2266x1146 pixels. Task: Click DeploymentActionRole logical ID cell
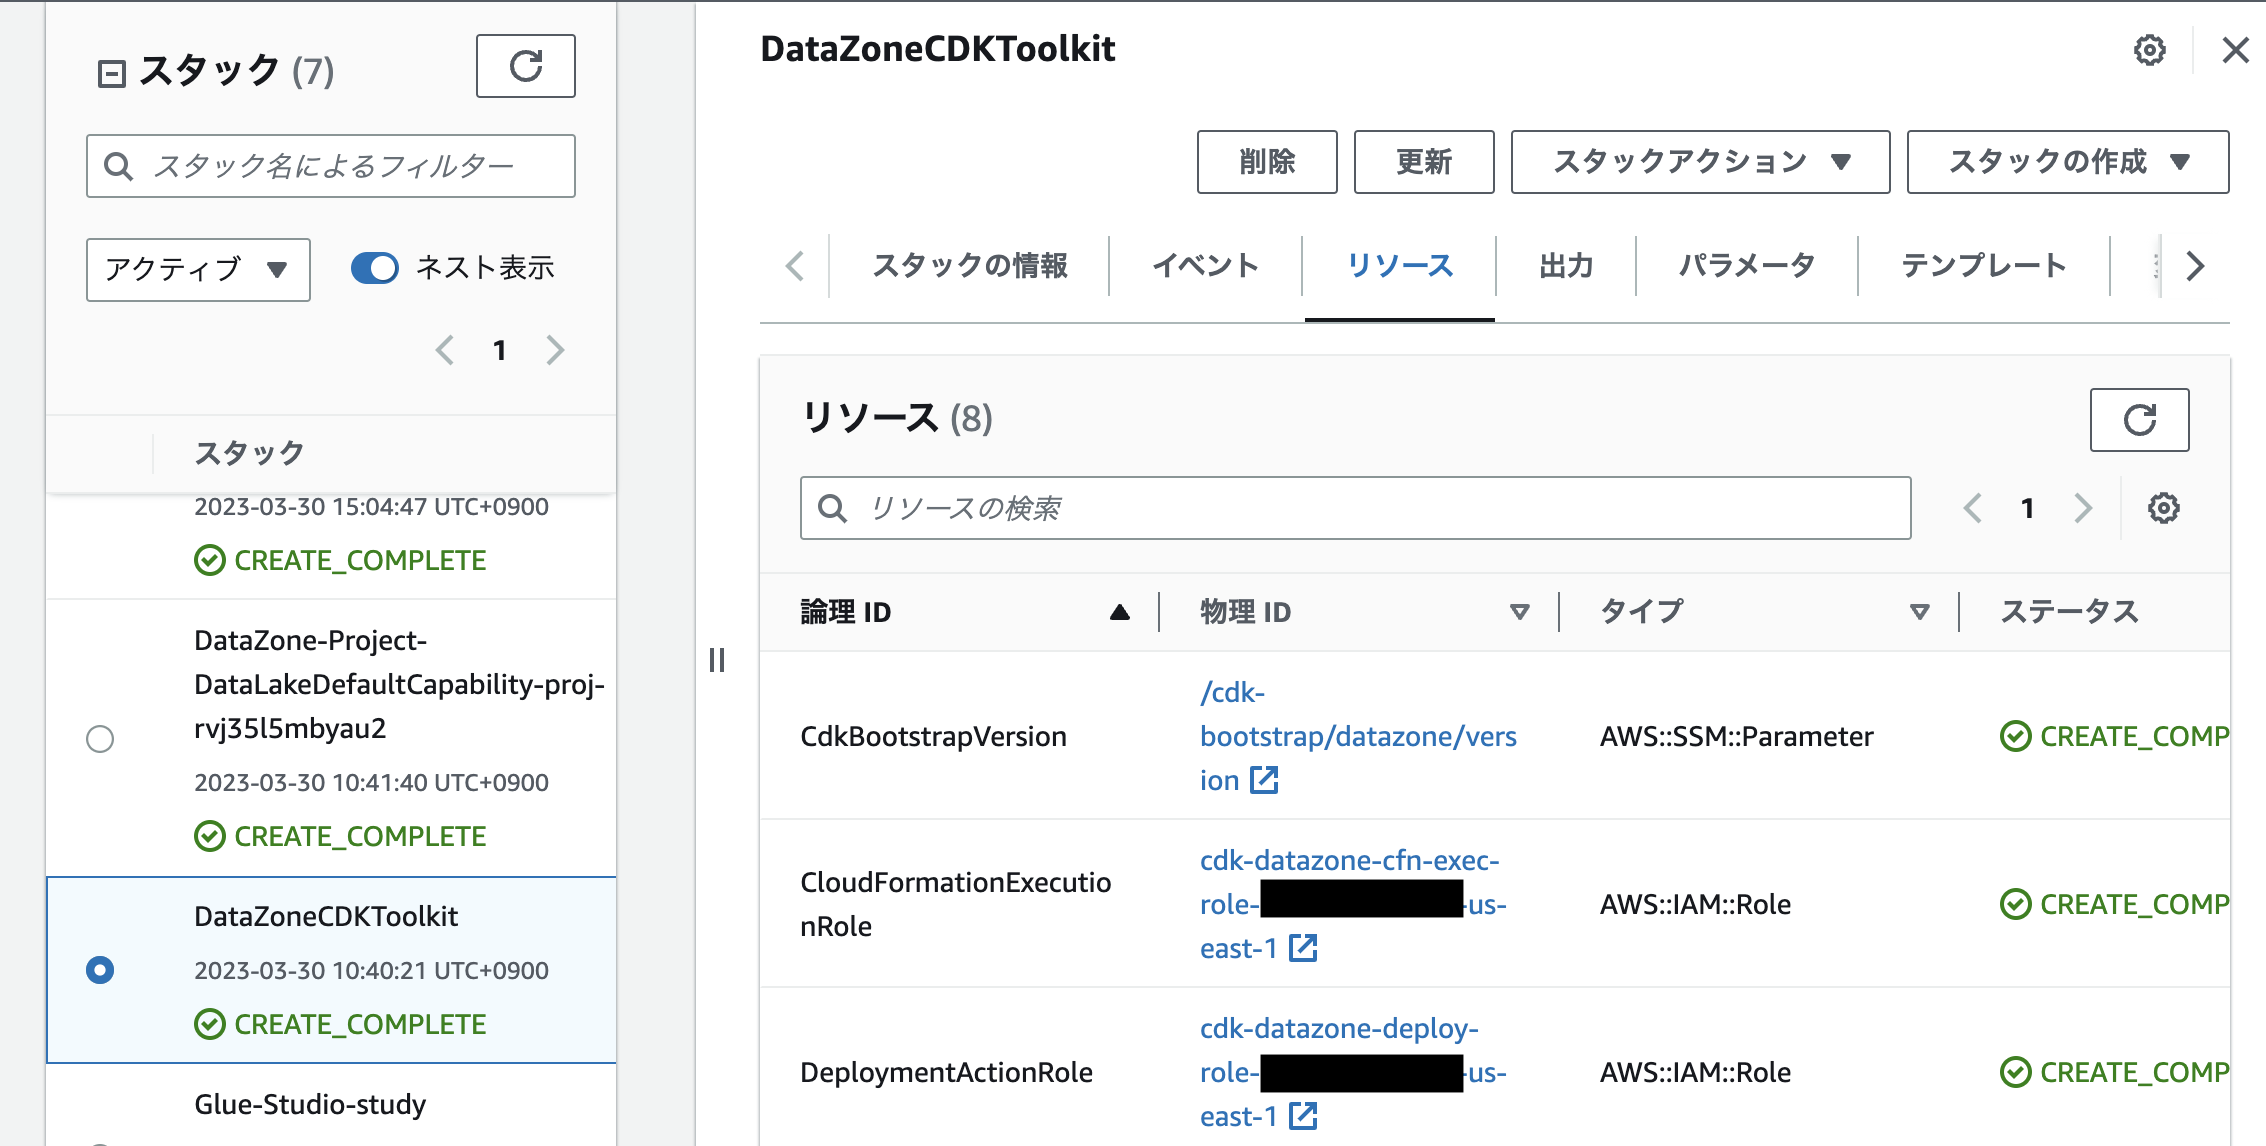coord(946,1072)
